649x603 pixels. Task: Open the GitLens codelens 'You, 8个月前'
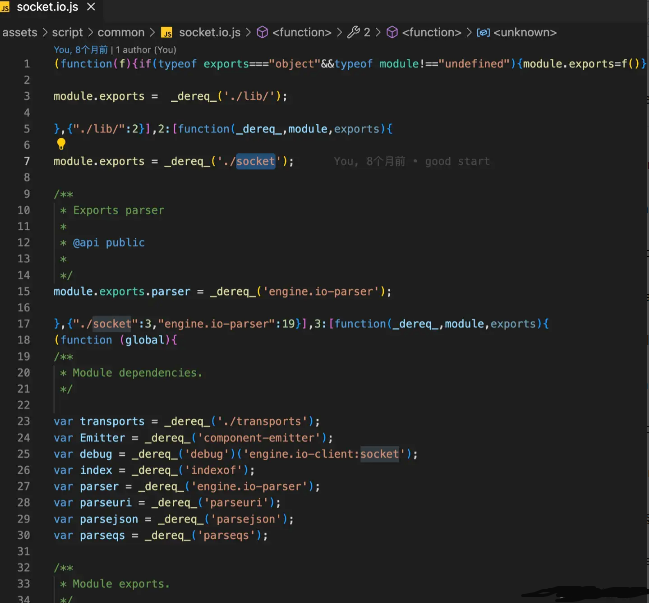(x=80, y=50)
